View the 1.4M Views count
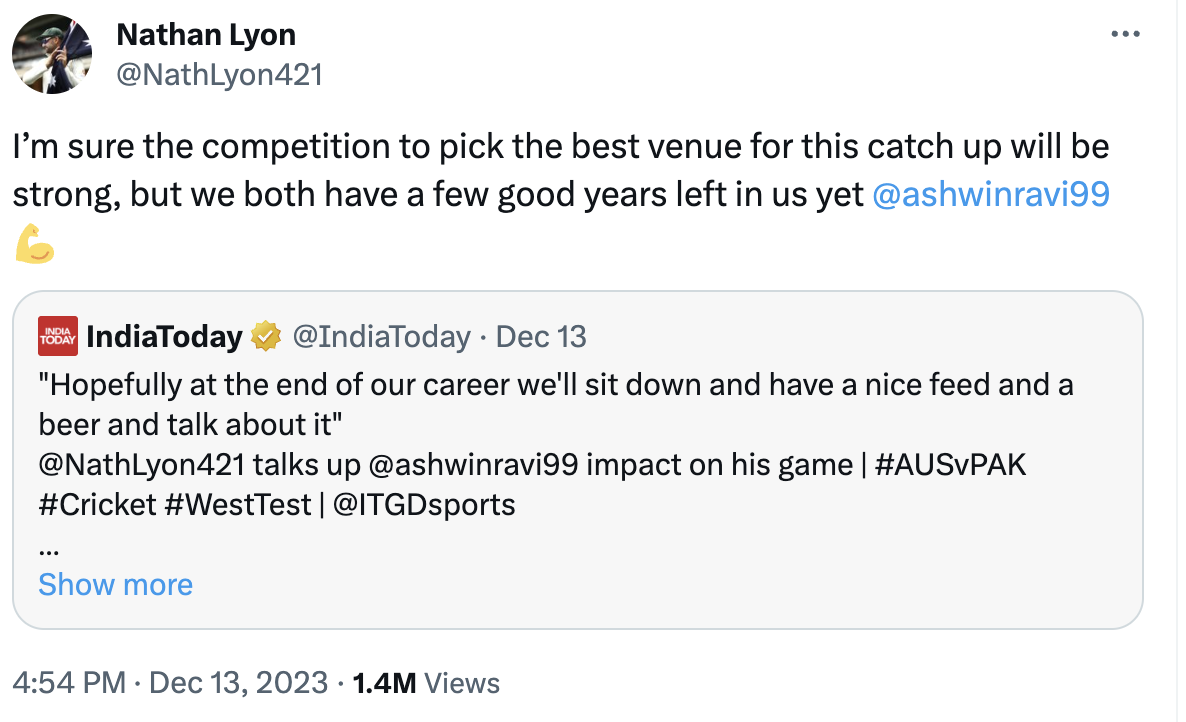 pyautogui.click(x=426, y=683)
